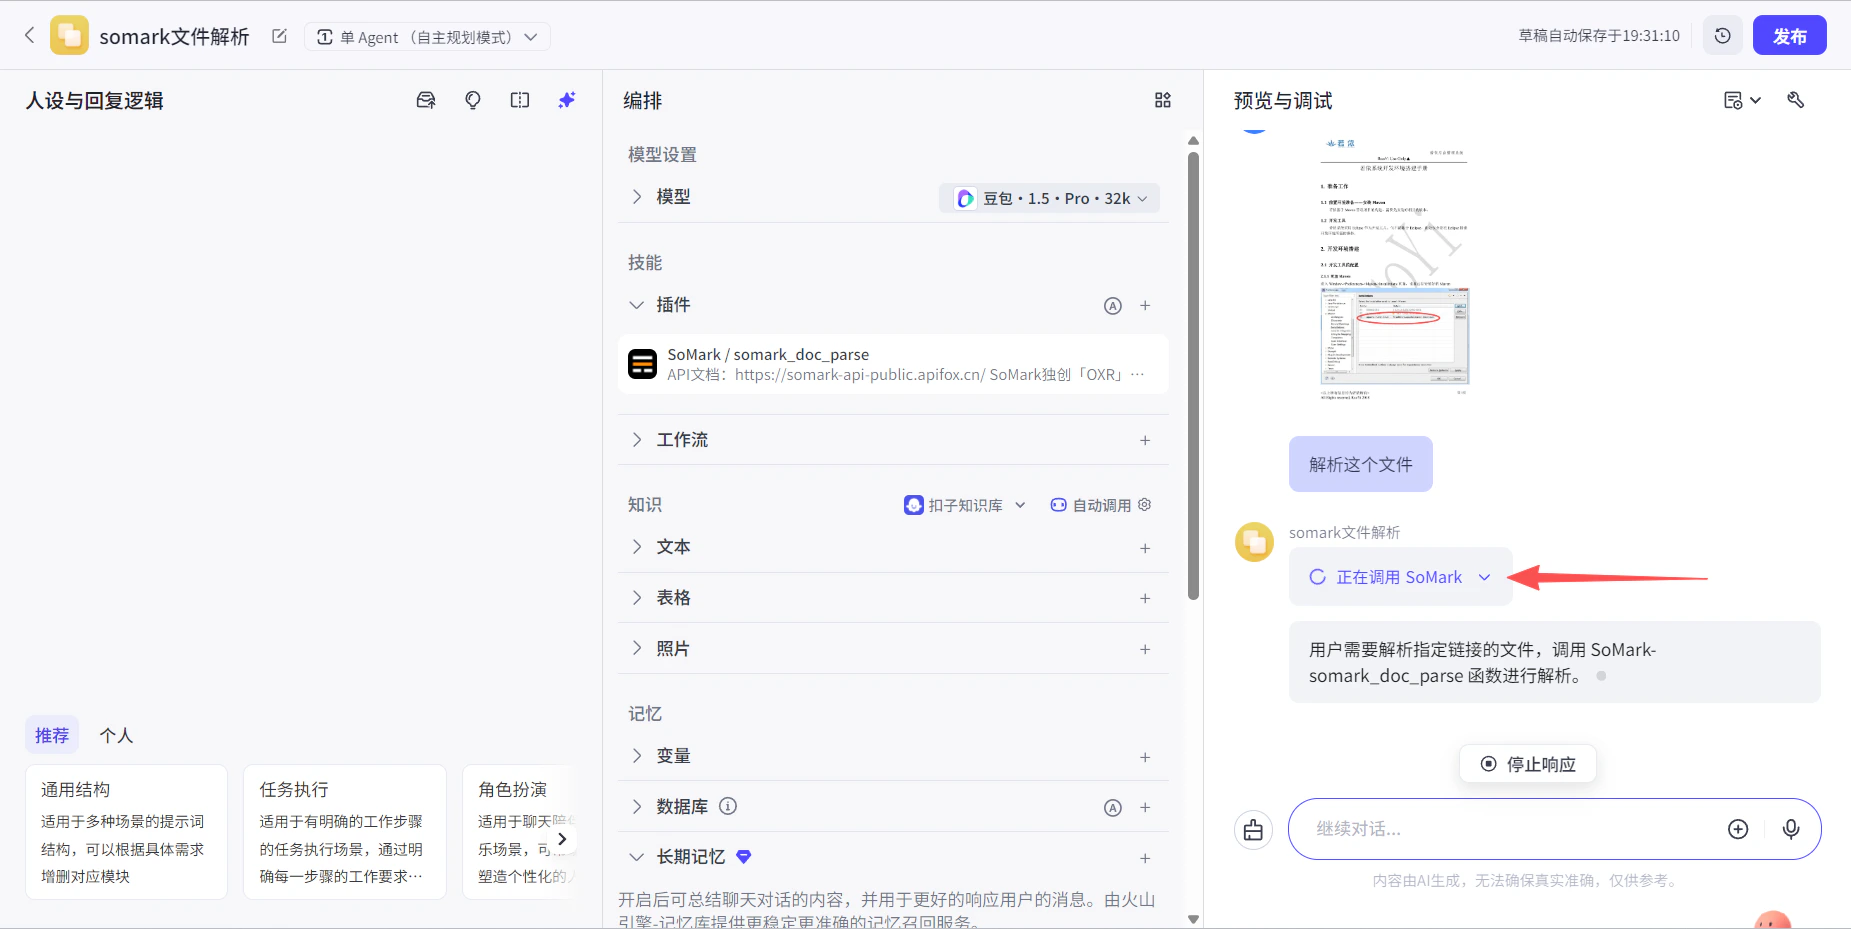The height and width of the screenshot is (929, 1851).
Task: Open the 豆包 1.5 Pro 32k model dropdown
Action: click(x=1049, y=198)
